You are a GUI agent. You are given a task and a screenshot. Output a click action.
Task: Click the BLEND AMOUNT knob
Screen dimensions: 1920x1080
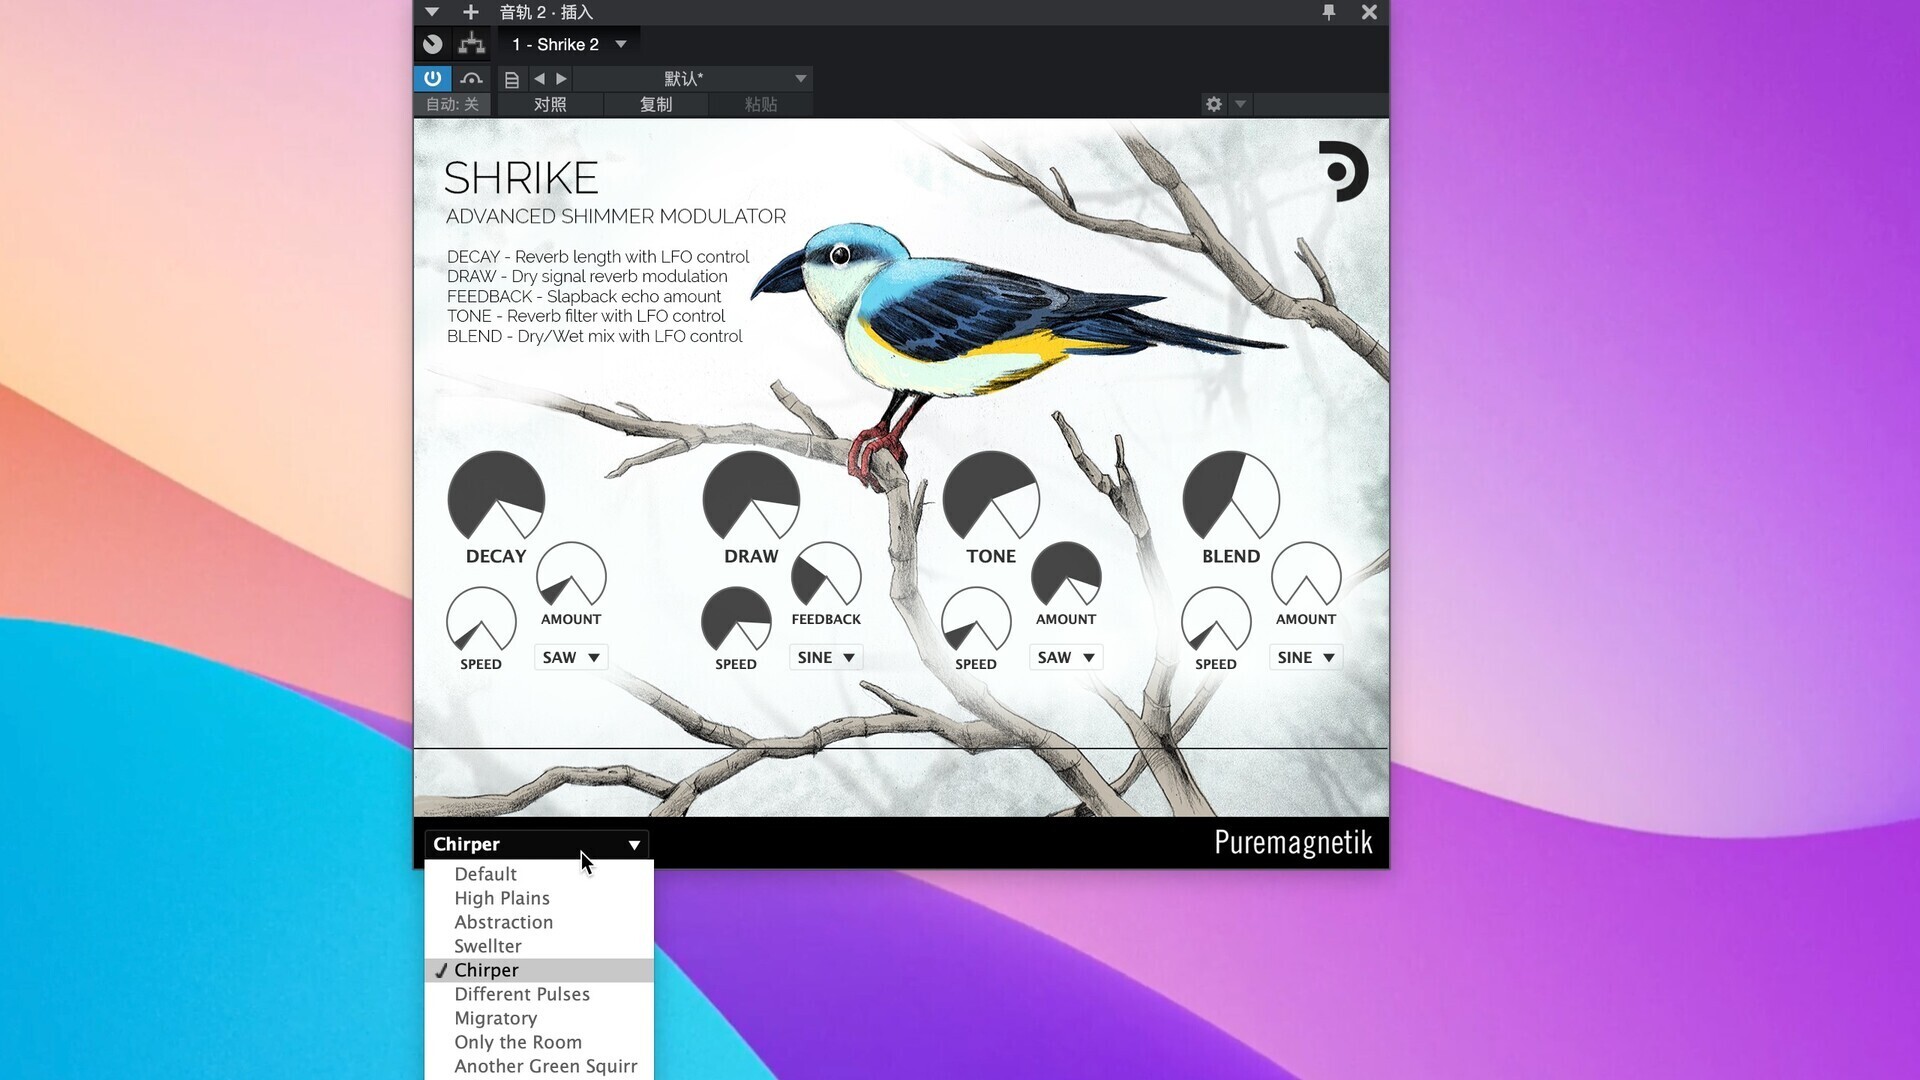(1306, 576)
